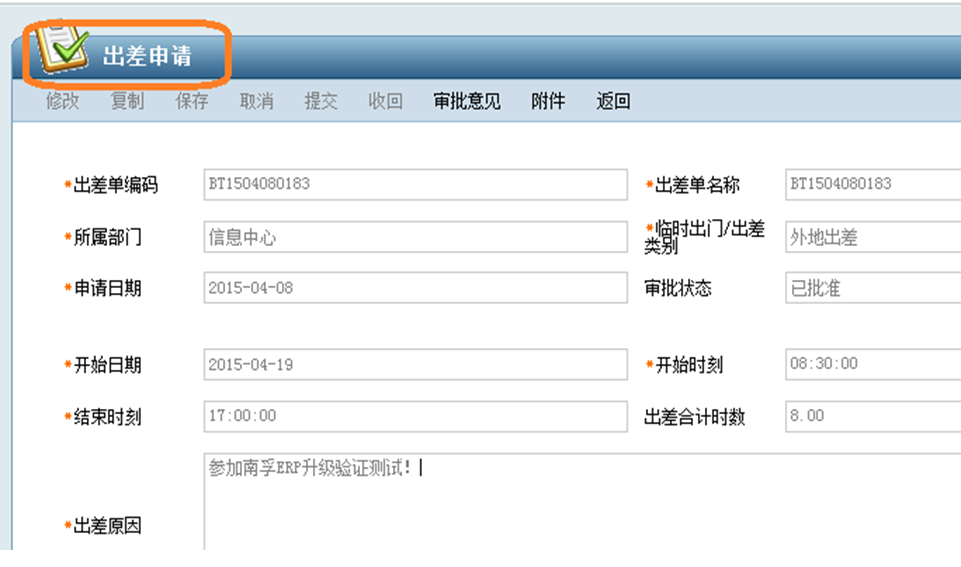Screen dimensions: 961x567
Task: Click the 开始时刻 field showing 08:30:00
Action: tap(872, 365)
